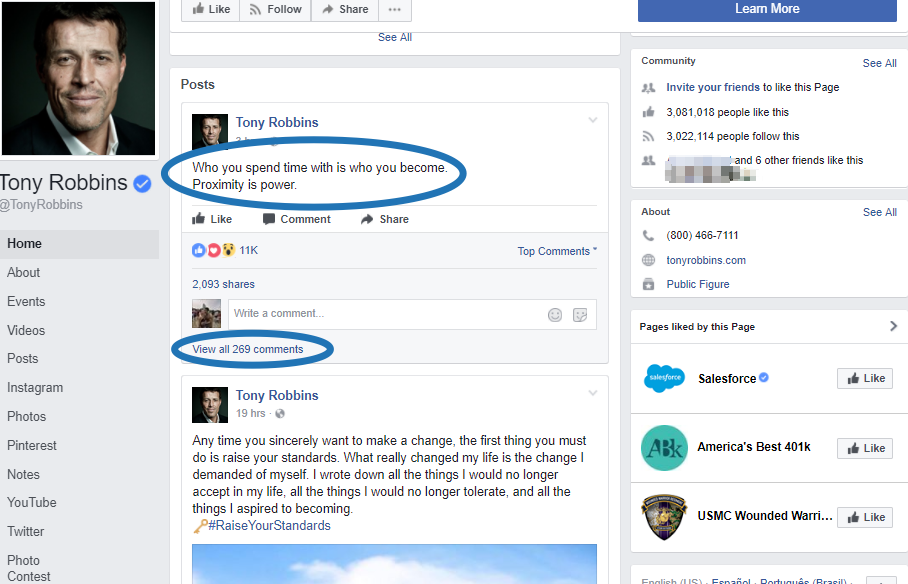Viewport: 908px width, 584px height.
Task: Select About in left sidebar
Action: click(x=24, y=273)
